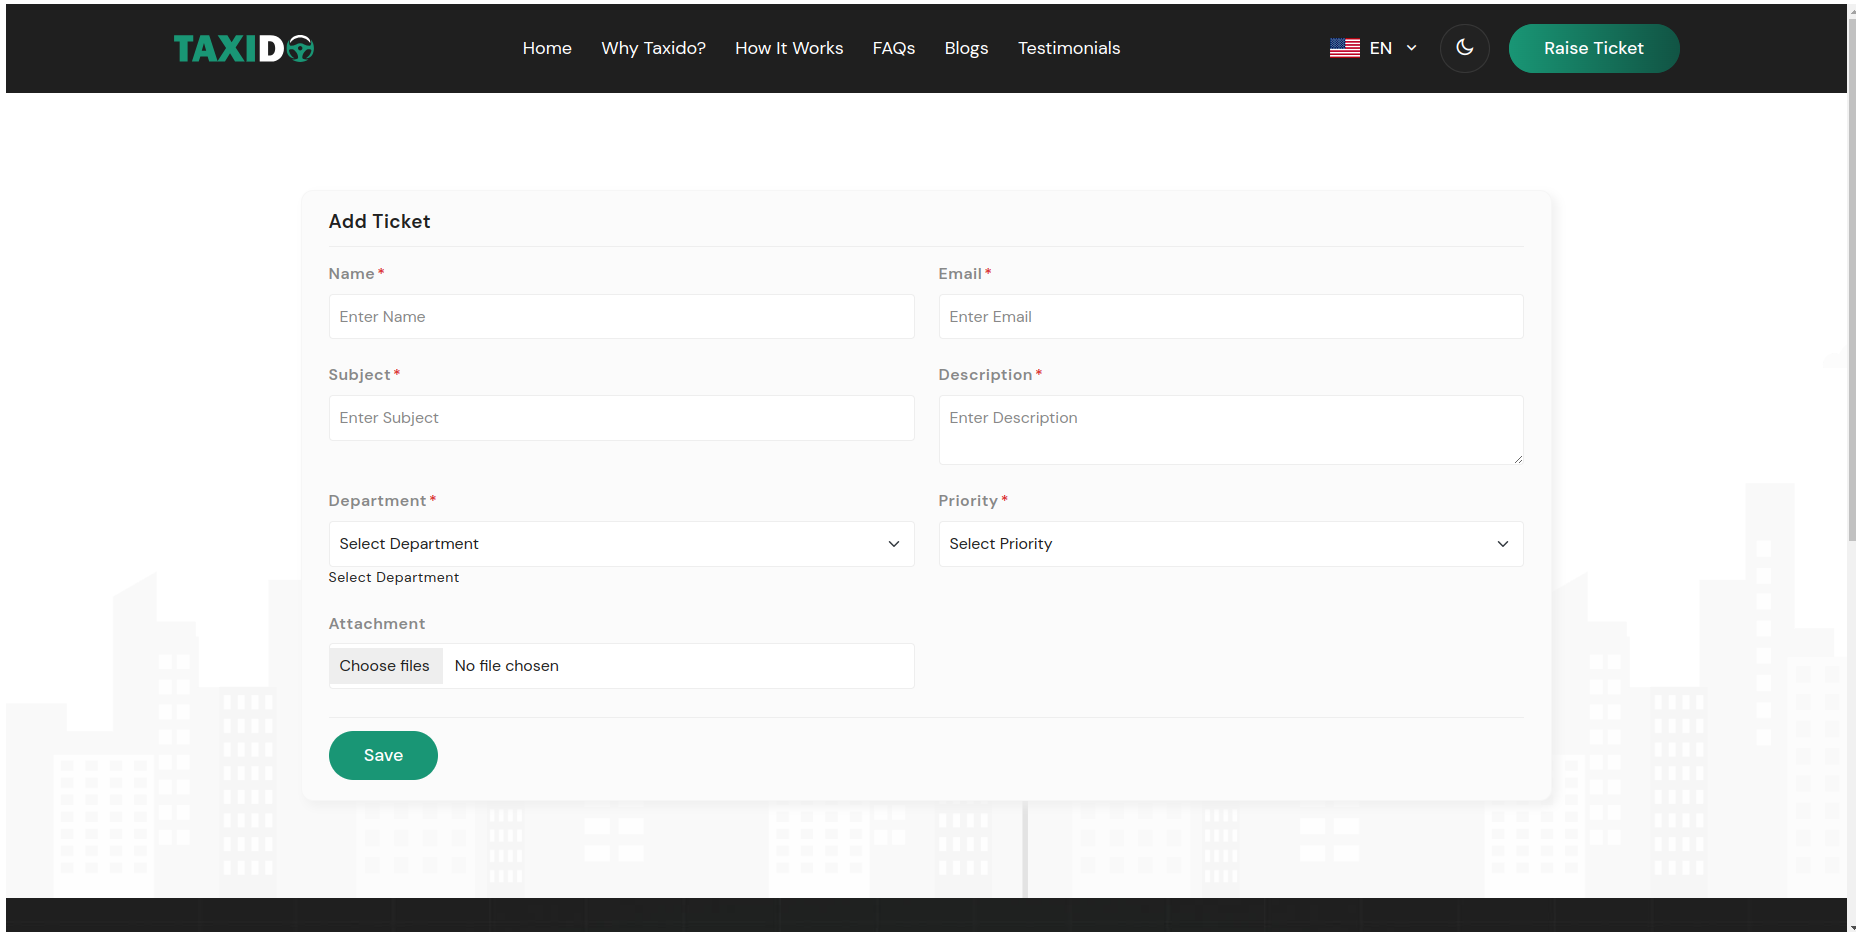The width and height of the screenshot is (1856, 932).
Task: Click the Choose files button
Action: (x=385, y=666)
